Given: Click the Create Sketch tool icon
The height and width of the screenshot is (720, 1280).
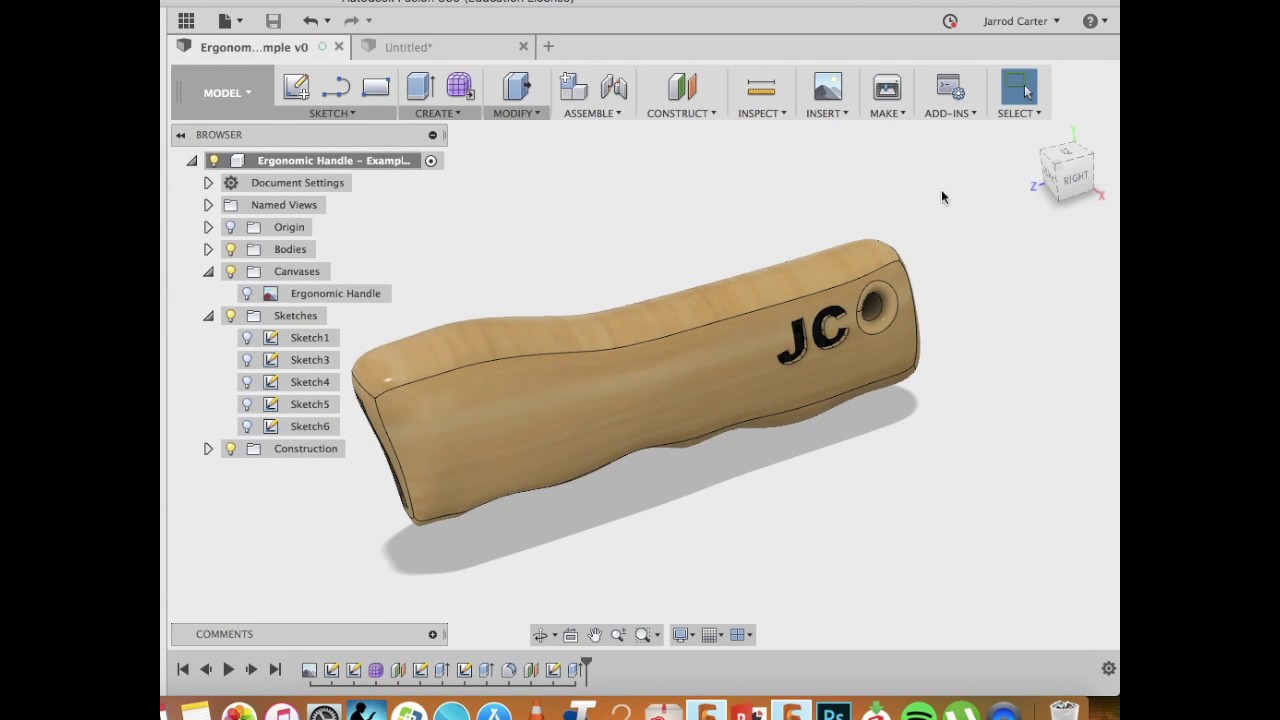Looking at the screenshot, I should click(296, 87).
